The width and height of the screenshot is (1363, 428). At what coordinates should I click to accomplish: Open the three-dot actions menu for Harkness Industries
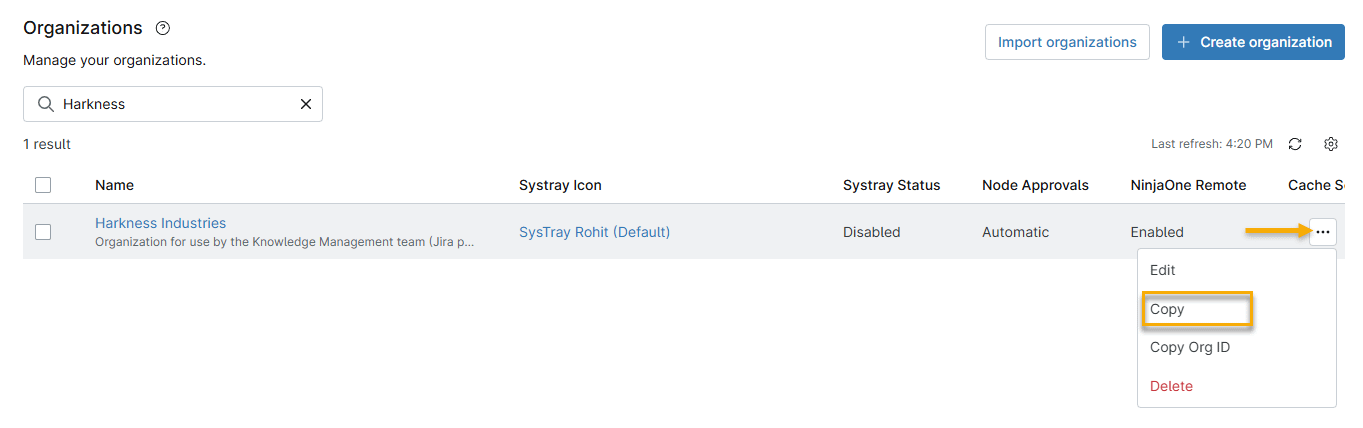1323,232
